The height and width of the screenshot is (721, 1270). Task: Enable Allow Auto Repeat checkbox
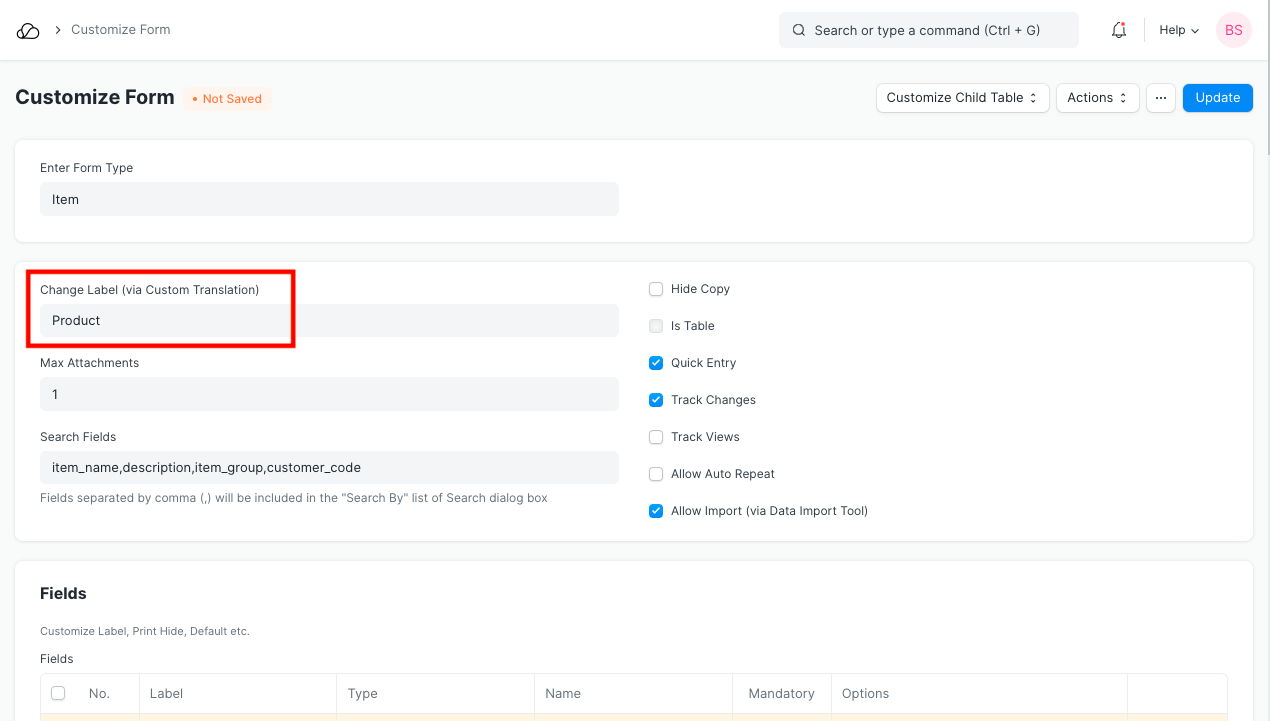656,474
